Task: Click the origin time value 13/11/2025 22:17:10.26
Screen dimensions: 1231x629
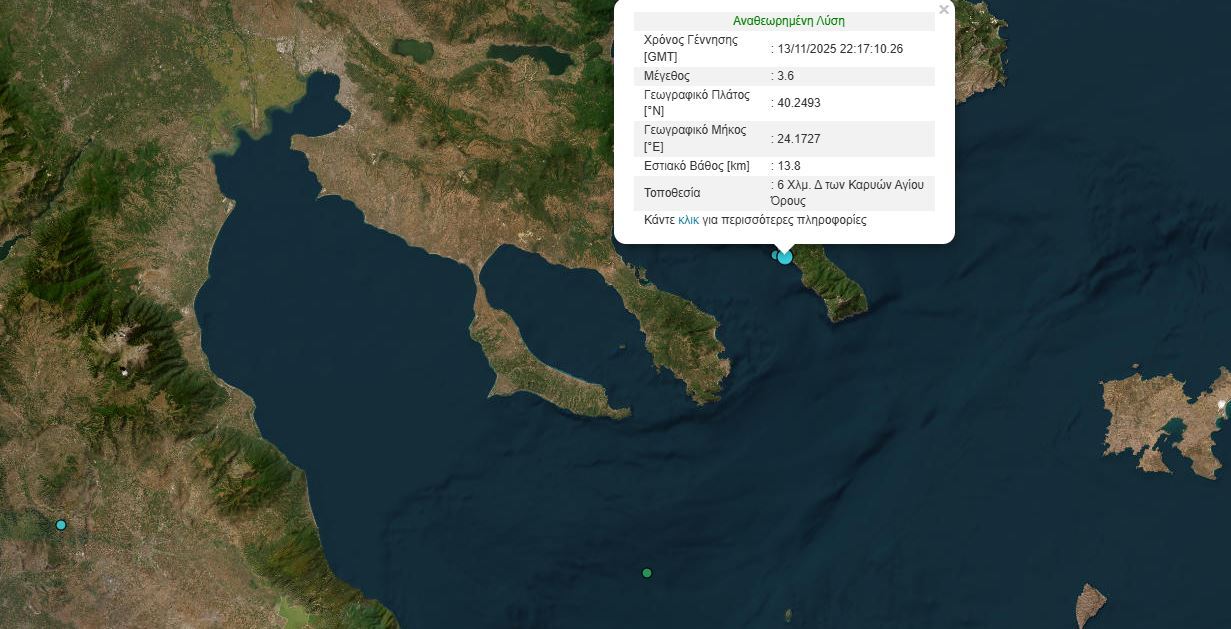Action: (x=840, y=48)
